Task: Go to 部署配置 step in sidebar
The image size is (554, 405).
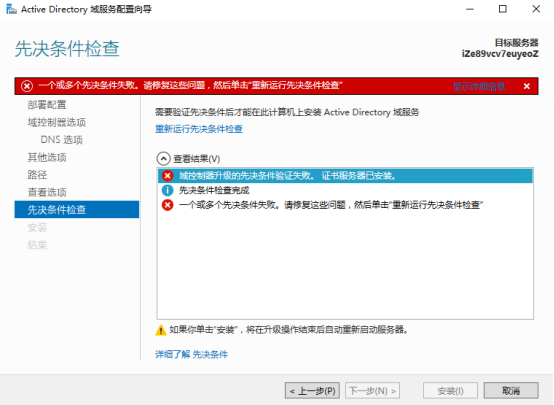Action: [x=47, y=105]
